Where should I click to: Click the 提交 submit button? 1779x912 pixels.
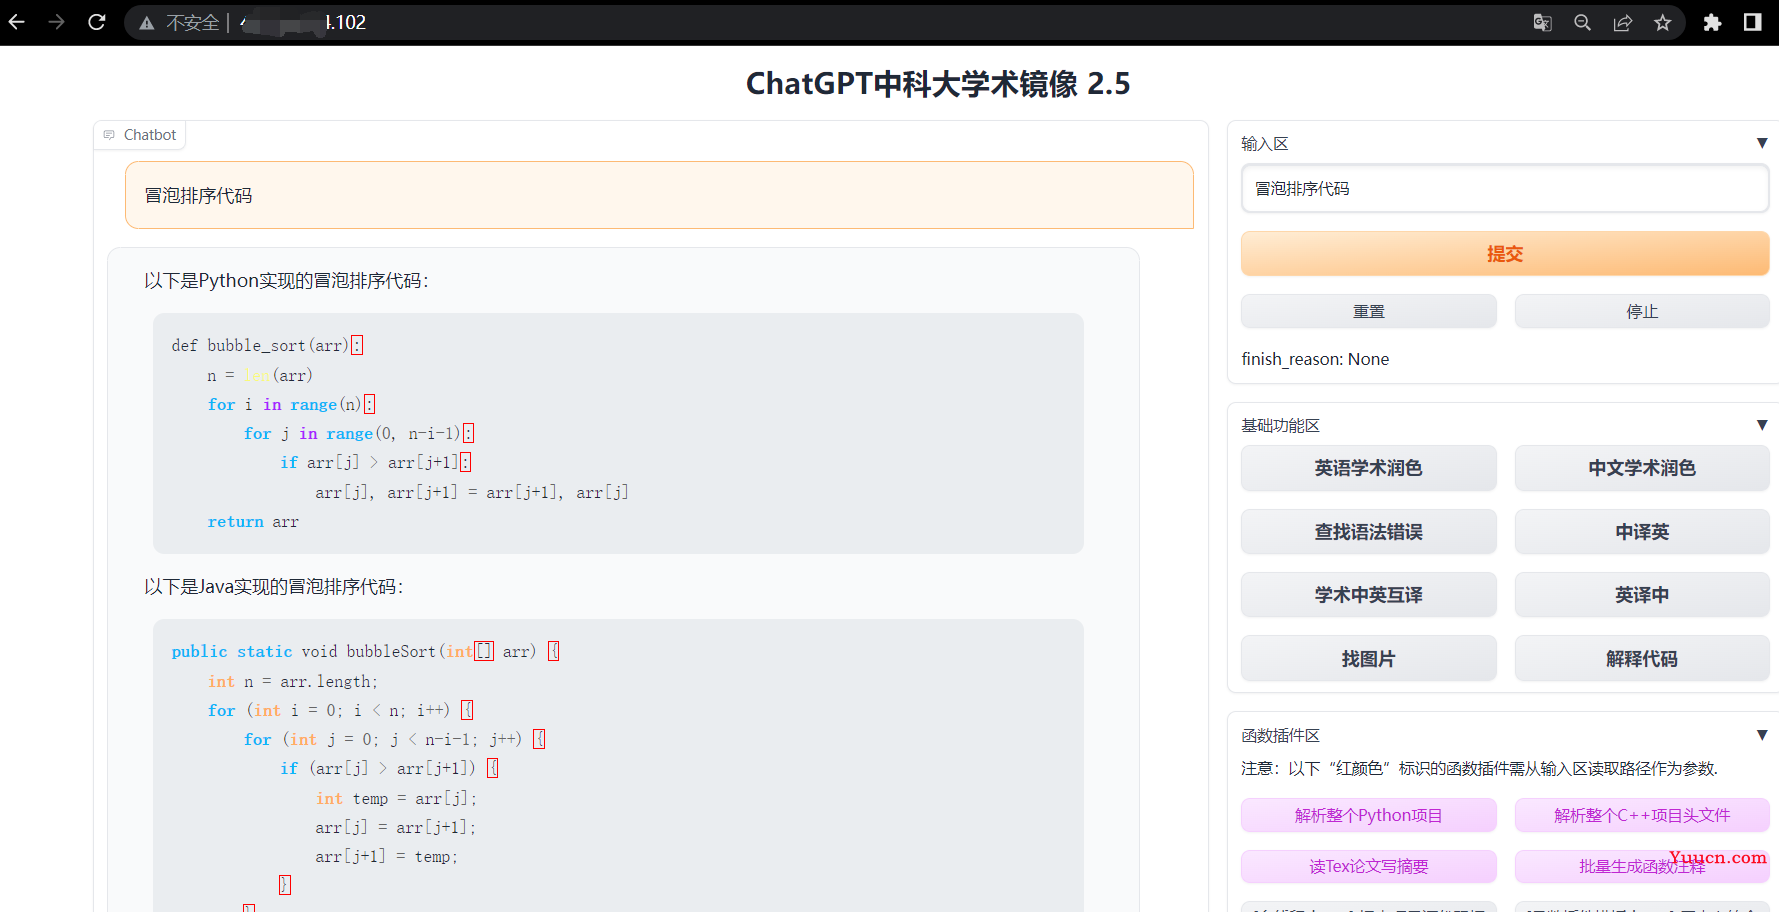click(1505, 254)
